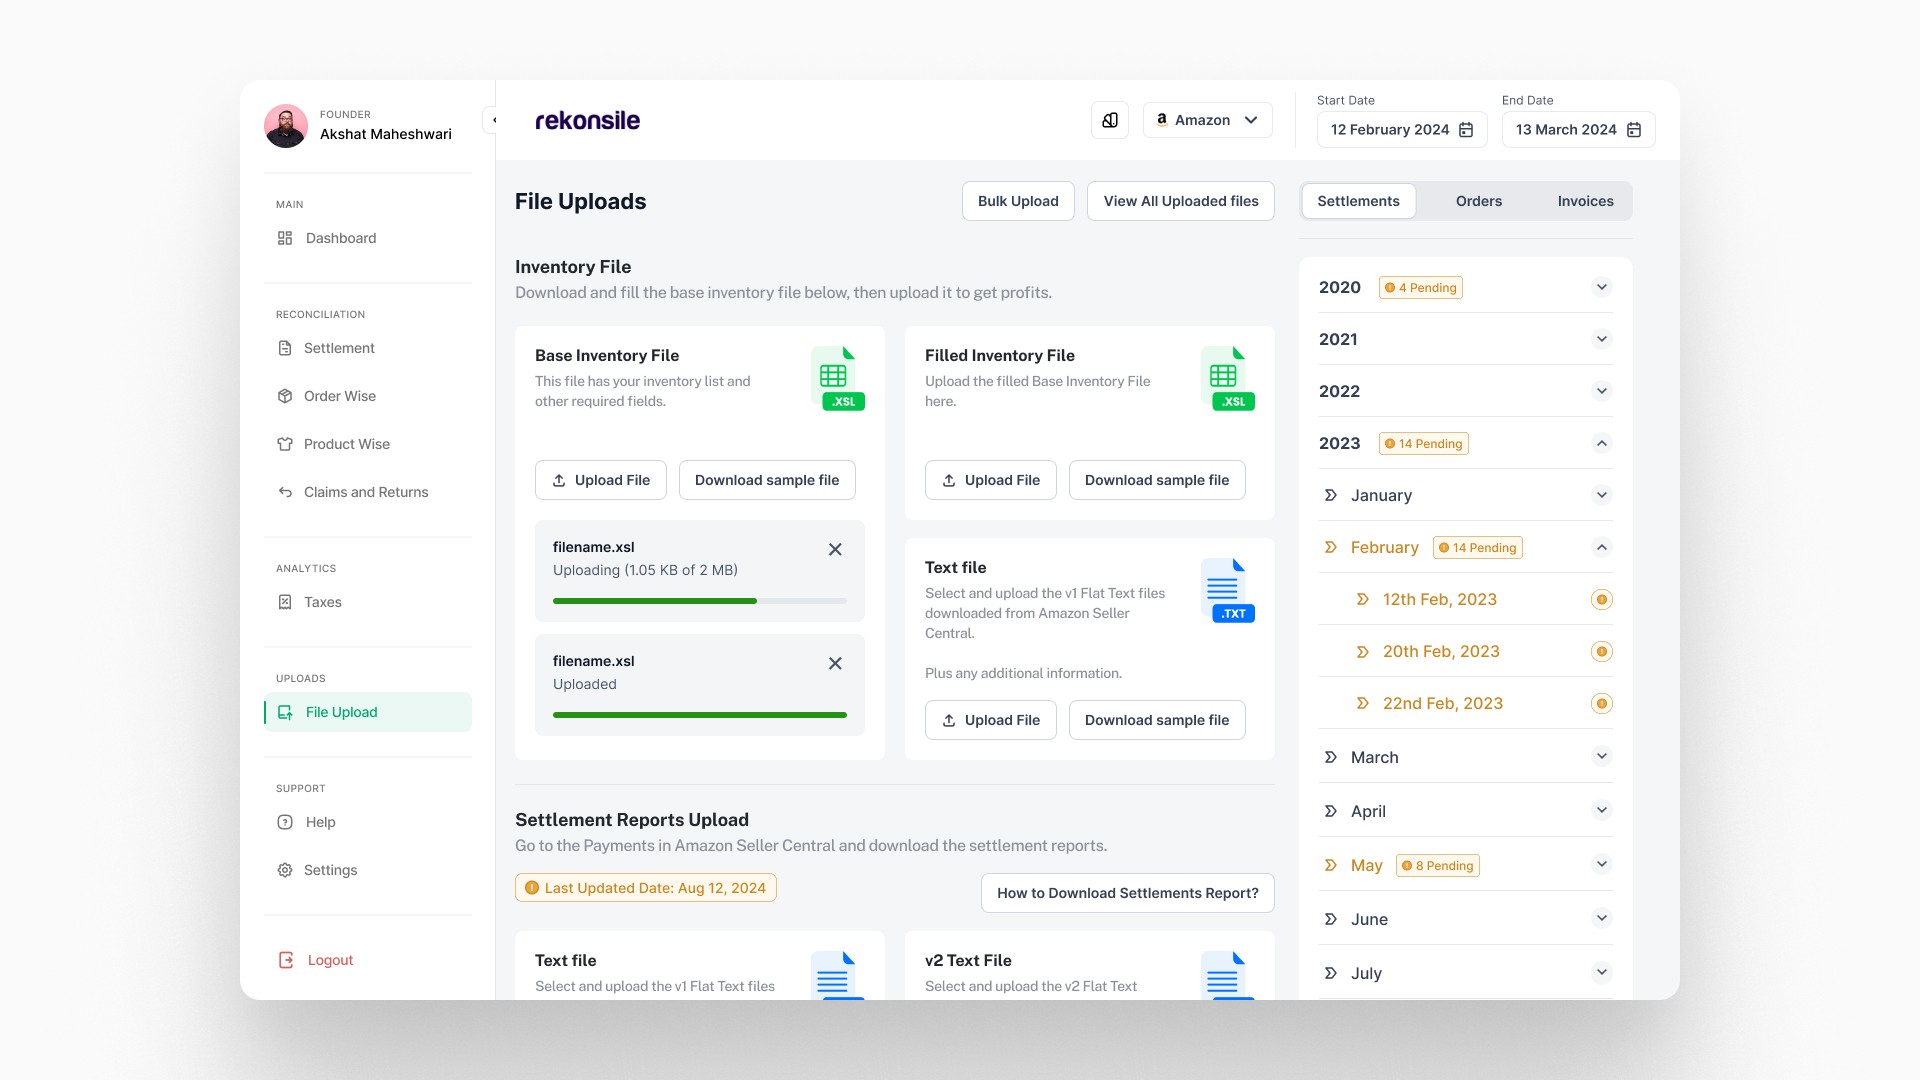Click pending status icon for 12th Feb, 2023
The width and height of the screenshot is (1920, 1080).
pos(1601,600)
